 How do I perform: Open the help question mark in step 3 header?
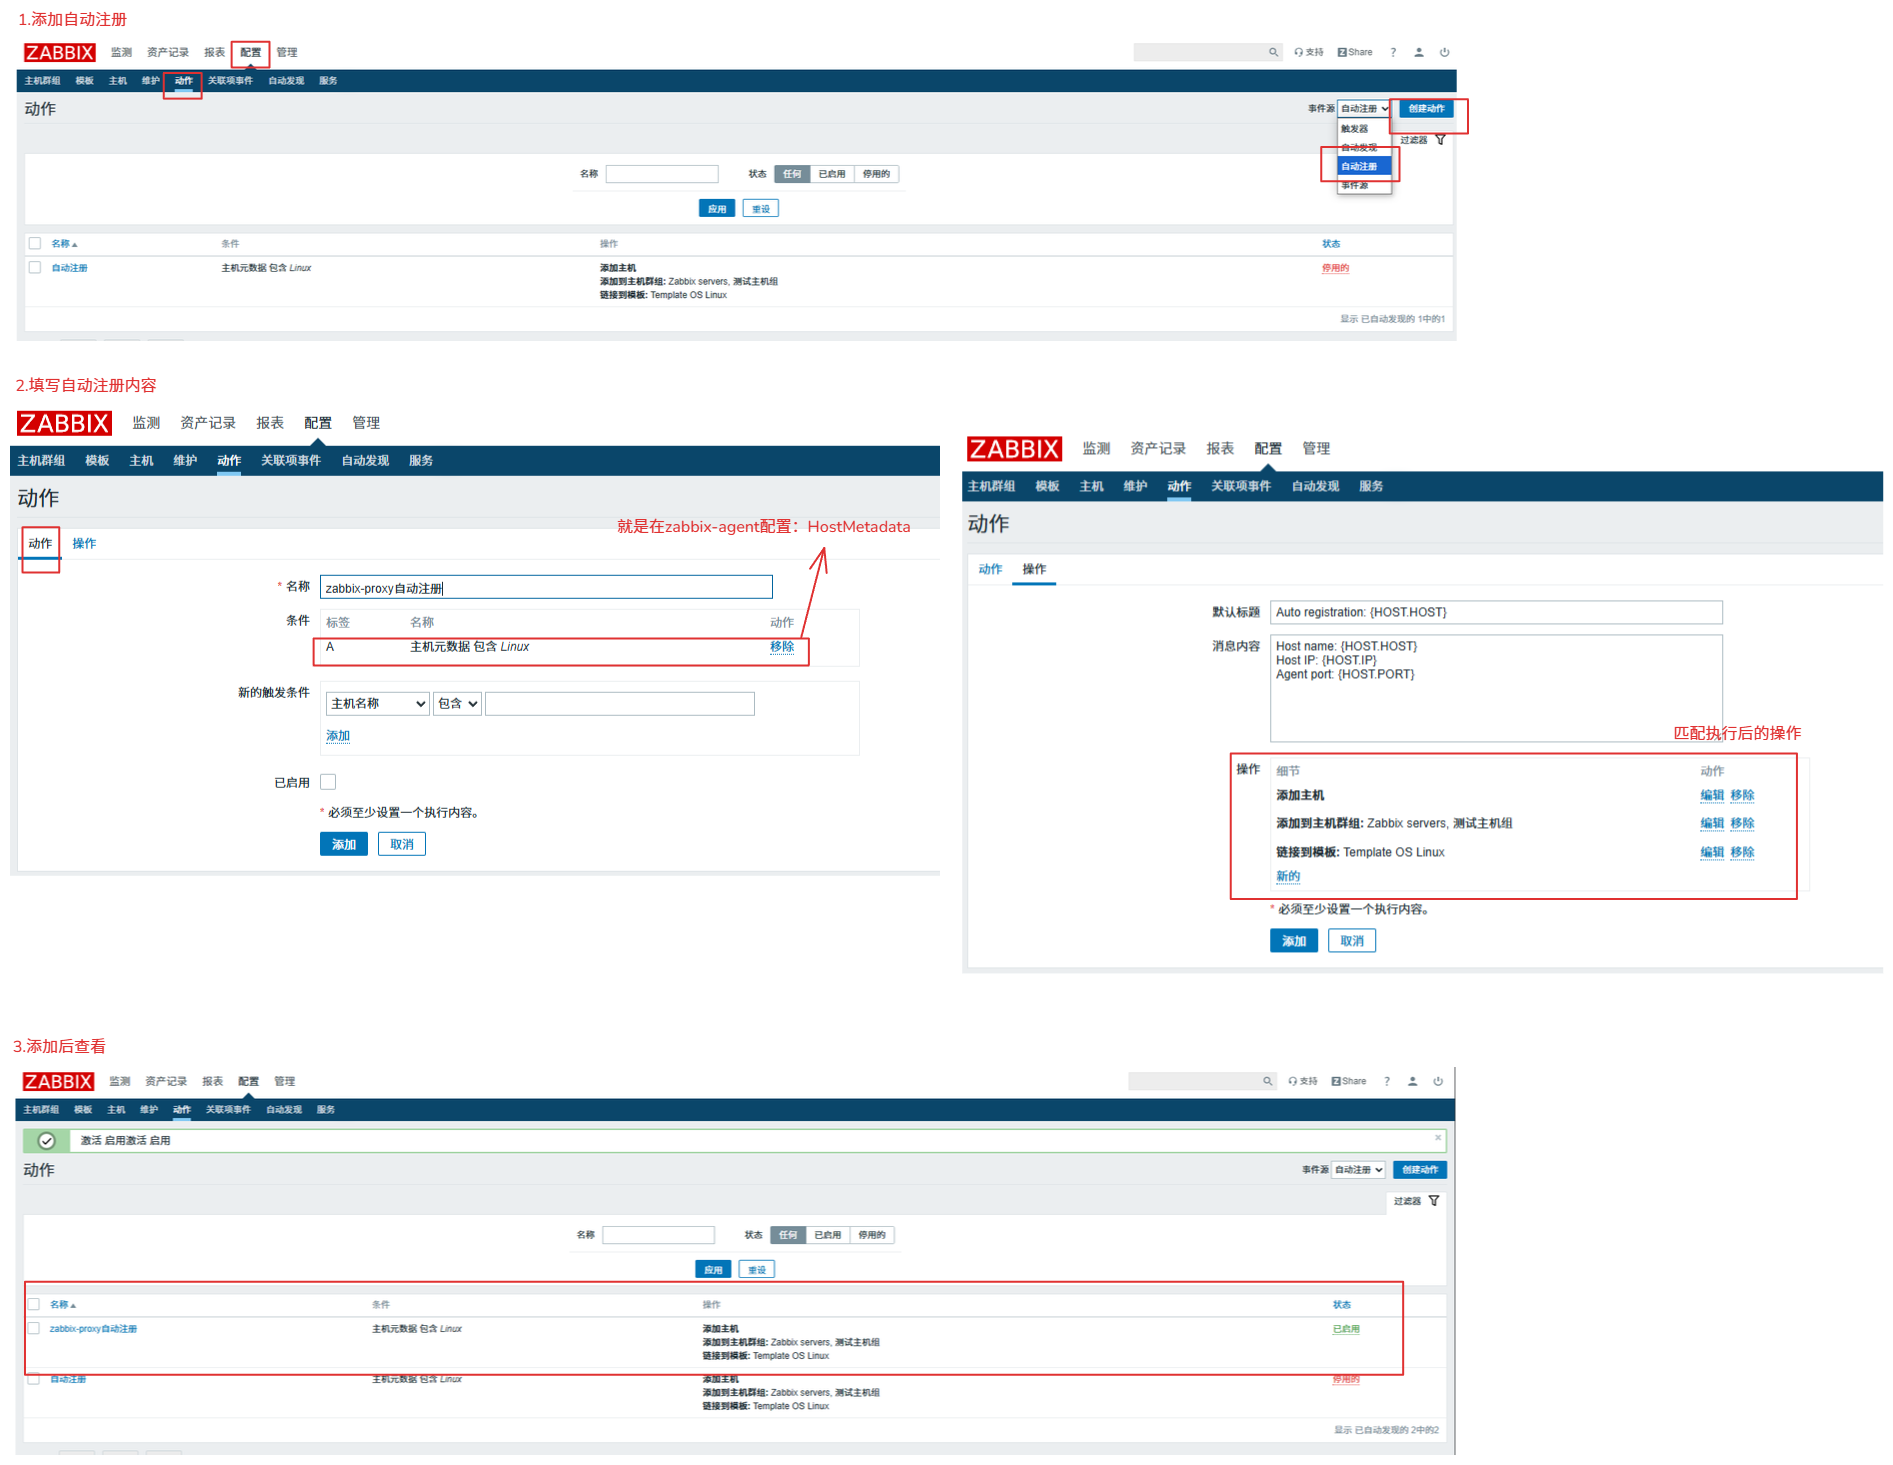(x=1387, y=1081)
